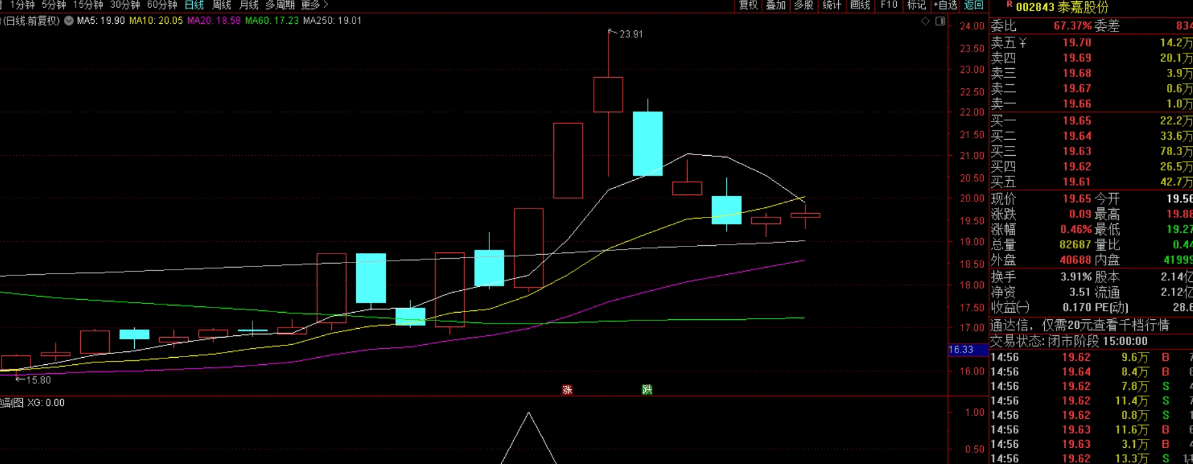Click the 买四 bid row at 19.62
The height and width of the screenshot is (464, 1193).
pyautogui.click(x=1090, y=167)
